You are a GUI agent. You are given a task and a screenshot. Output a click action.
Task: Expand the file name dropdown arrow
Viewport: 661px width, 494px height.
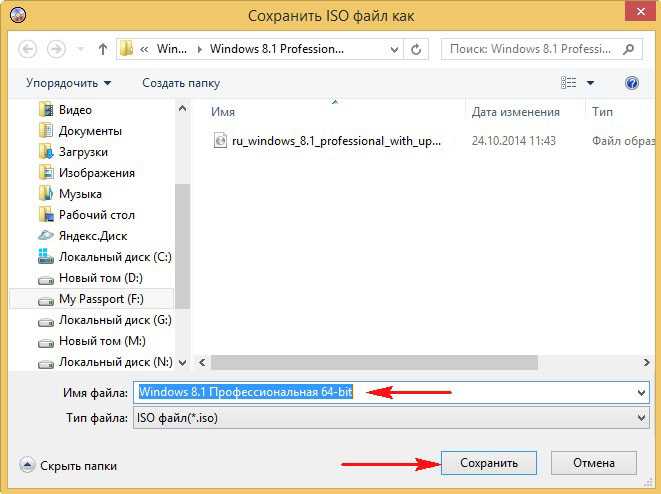tap(641, 393)
